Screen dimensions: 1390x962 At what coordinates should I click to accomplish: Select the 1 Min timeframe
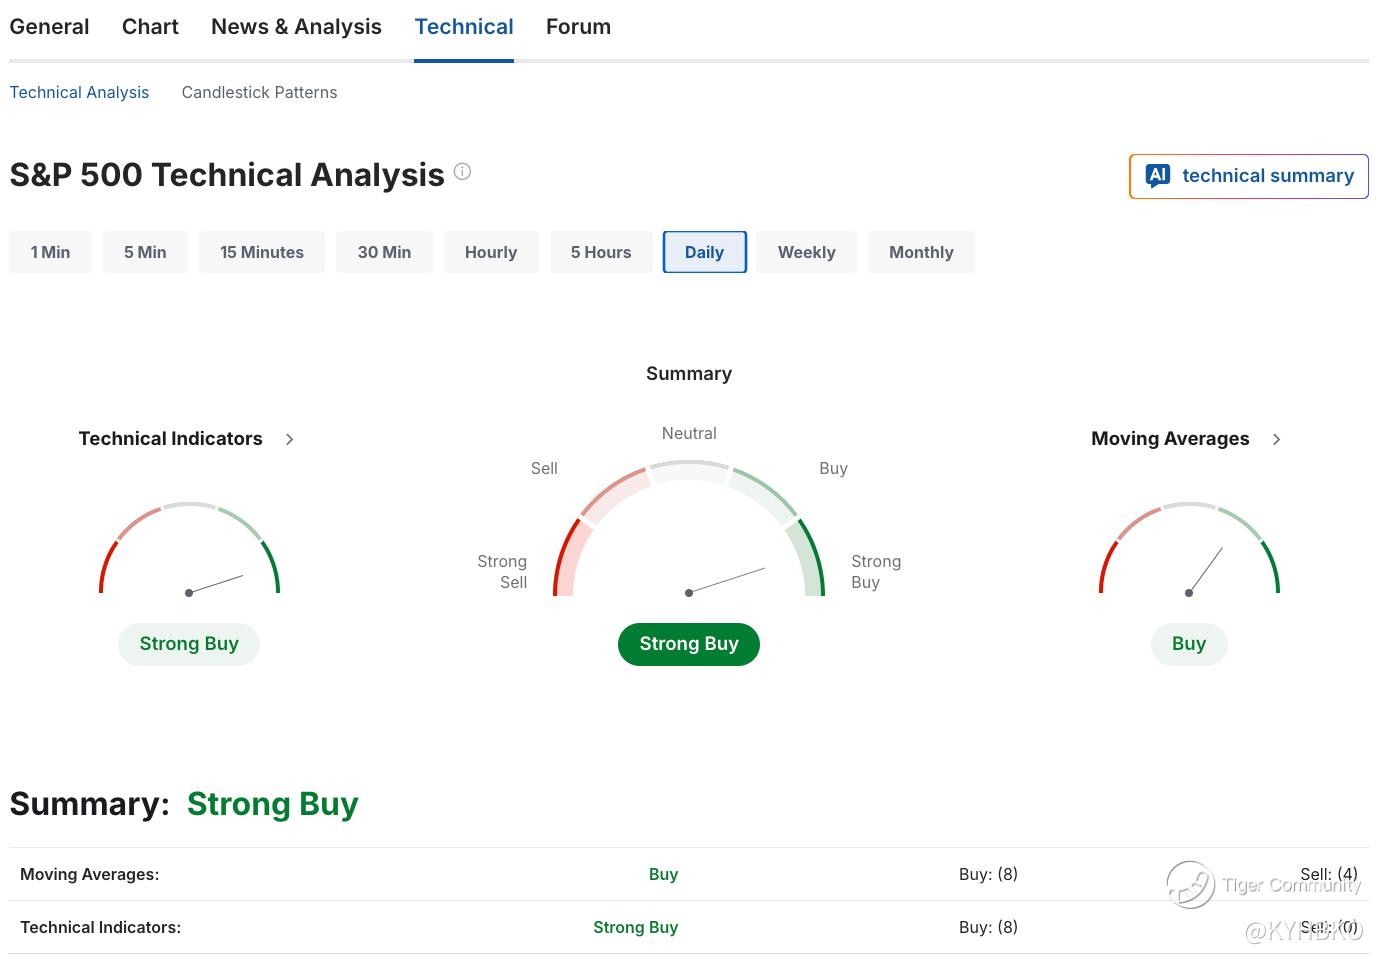pos(50,252)
